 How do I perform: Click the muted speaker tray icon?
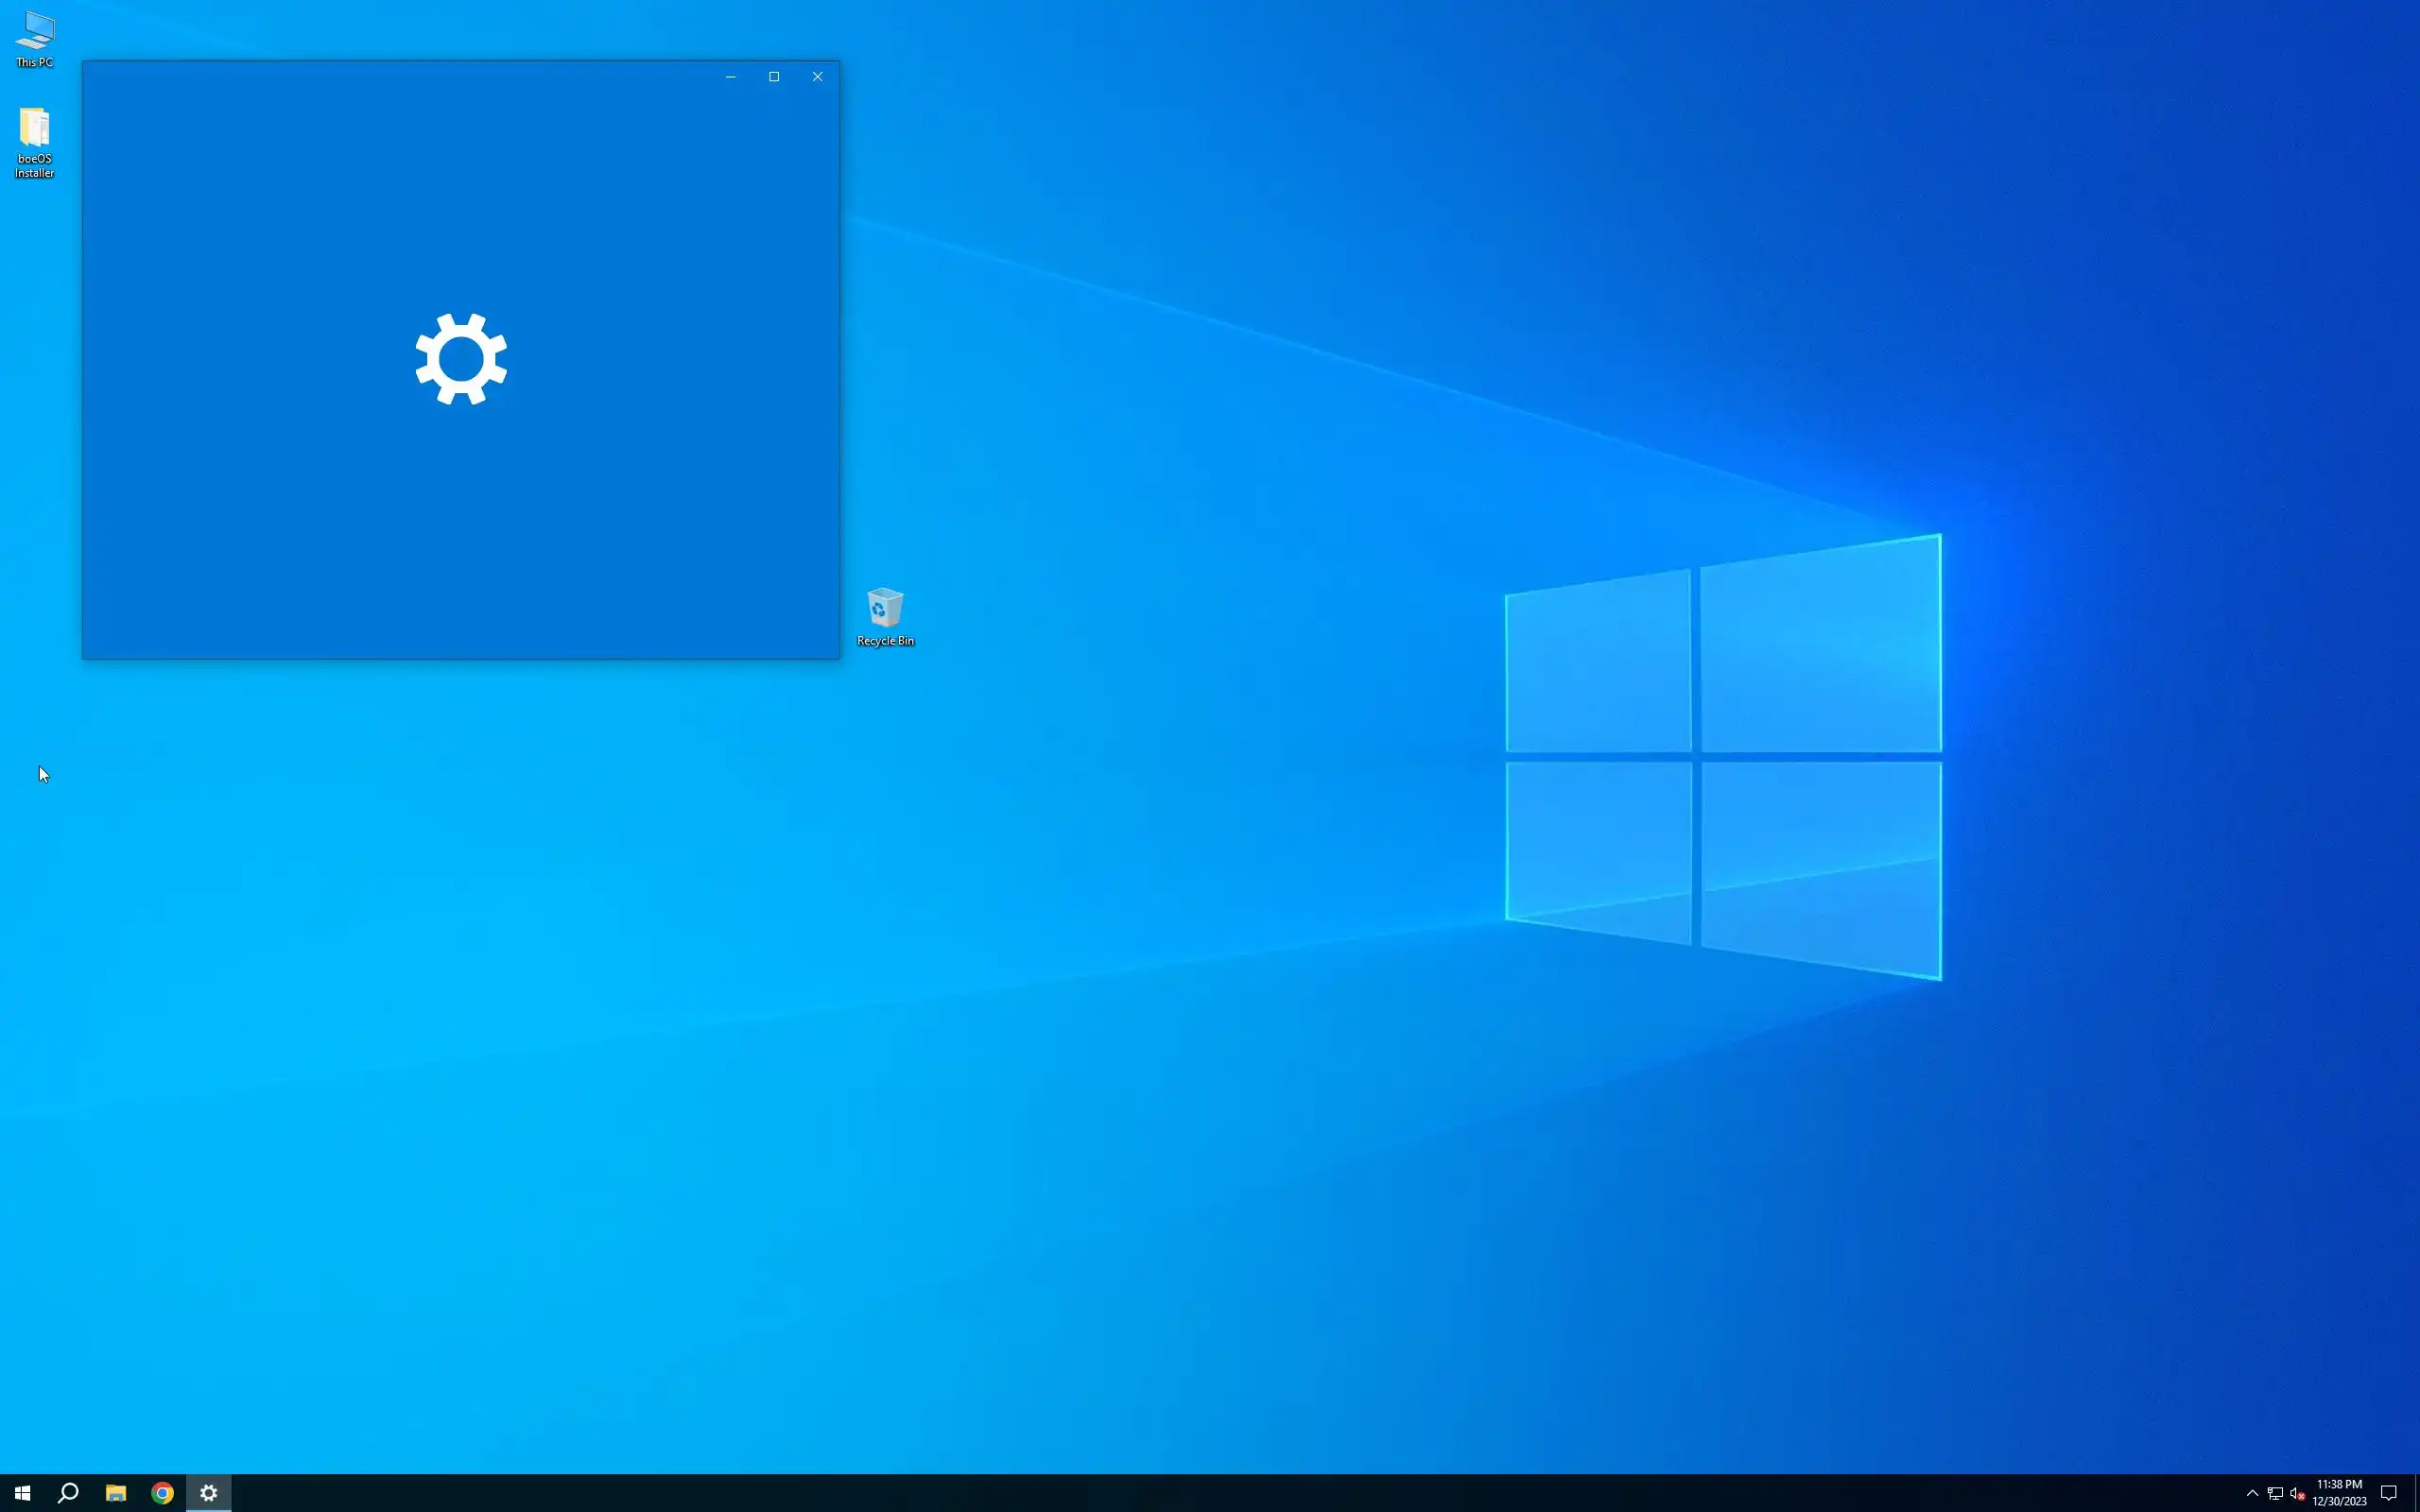(2297, 1493)
